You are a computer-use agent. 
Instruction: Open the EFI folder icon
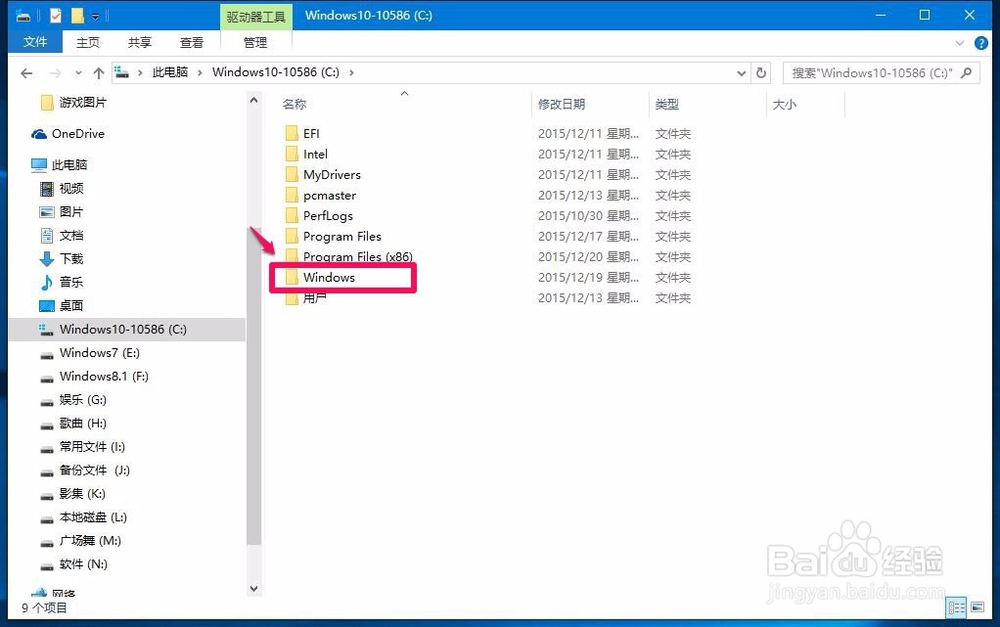coord(291,133)
